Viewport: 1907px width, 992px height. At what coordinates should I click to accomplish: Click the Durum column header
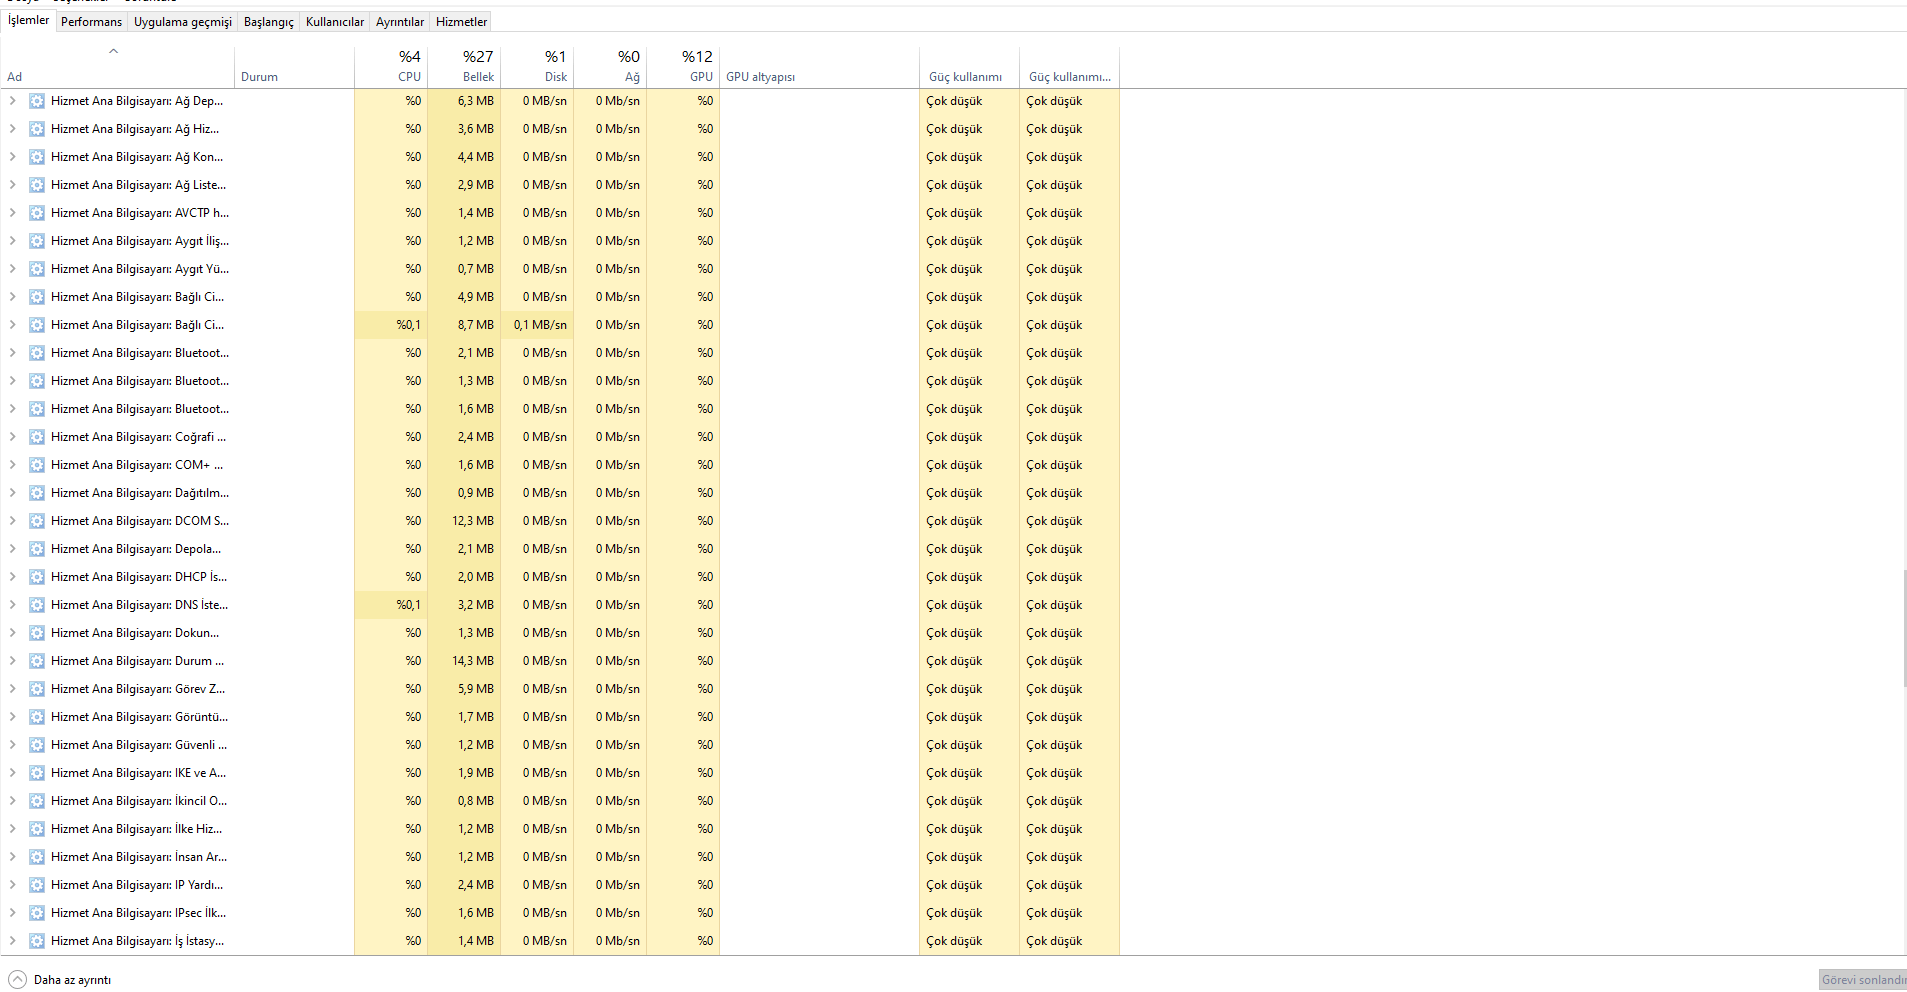tap(295, 67)
